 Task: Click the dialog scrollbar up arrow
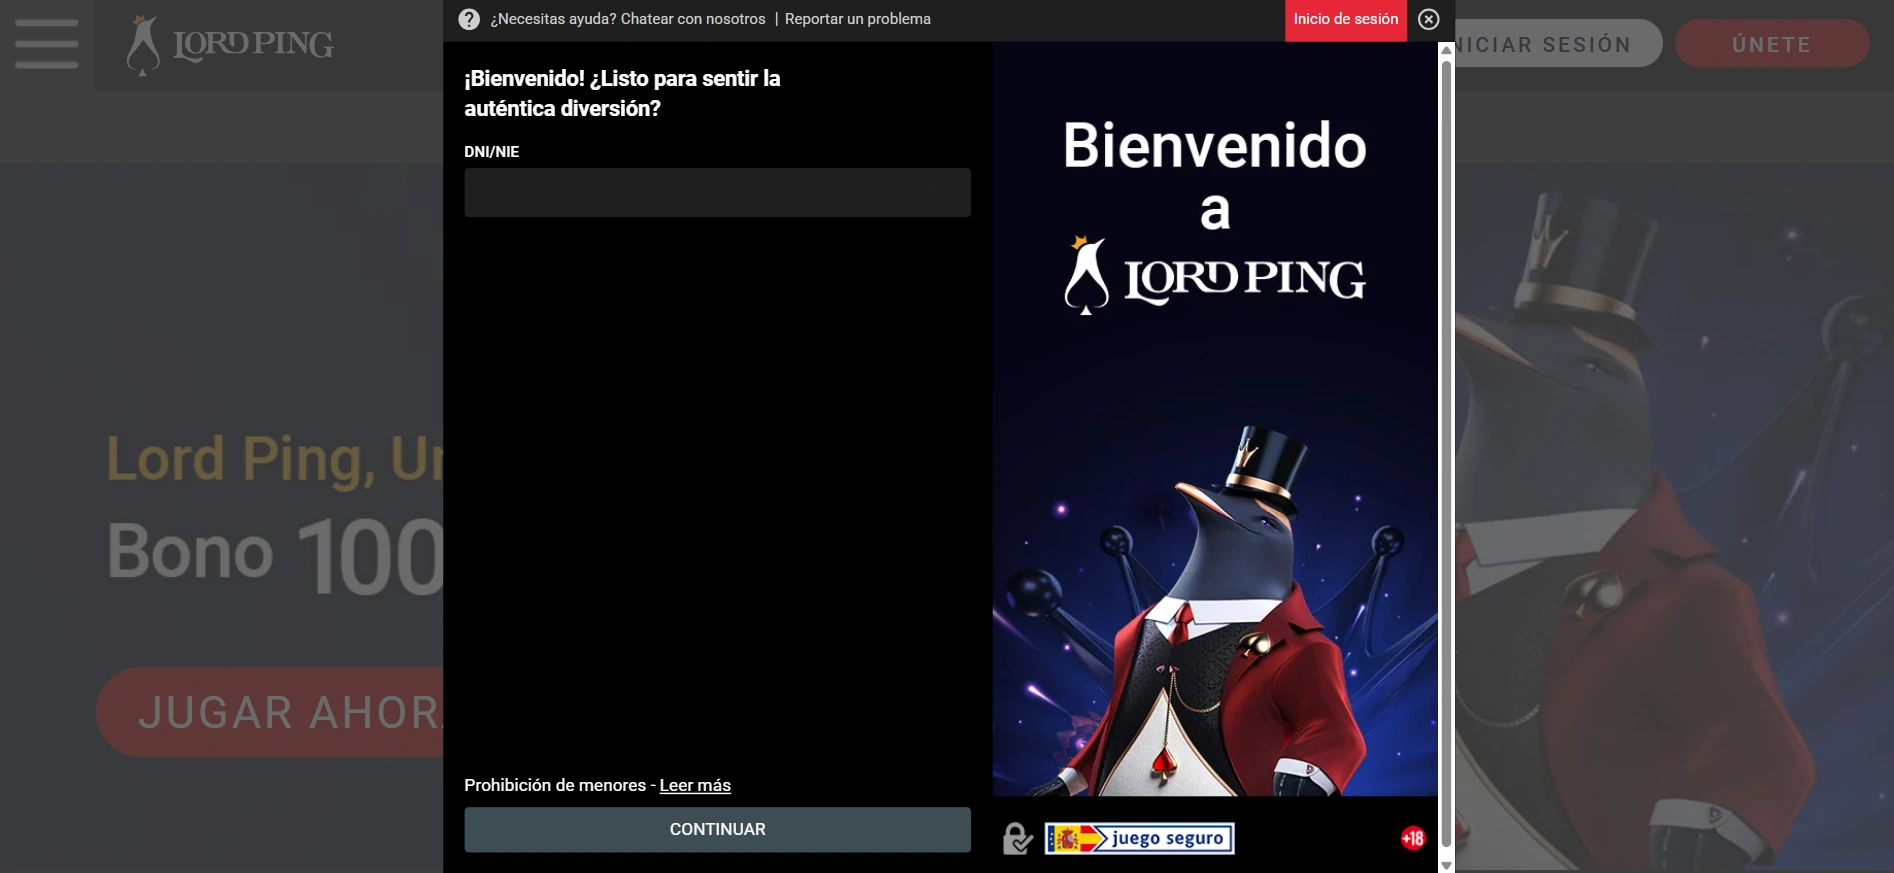coord(1446,50)
